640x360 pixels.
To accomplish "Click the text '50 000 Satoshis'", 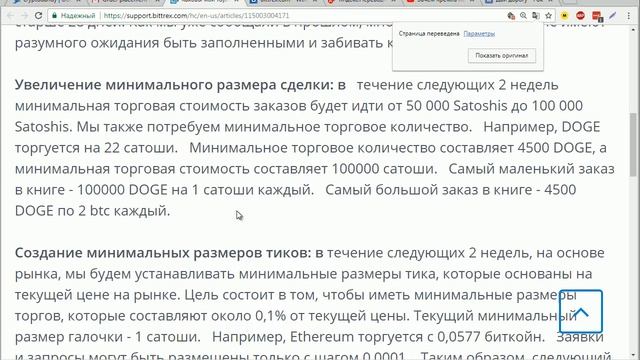I will [x=457, y=106].
